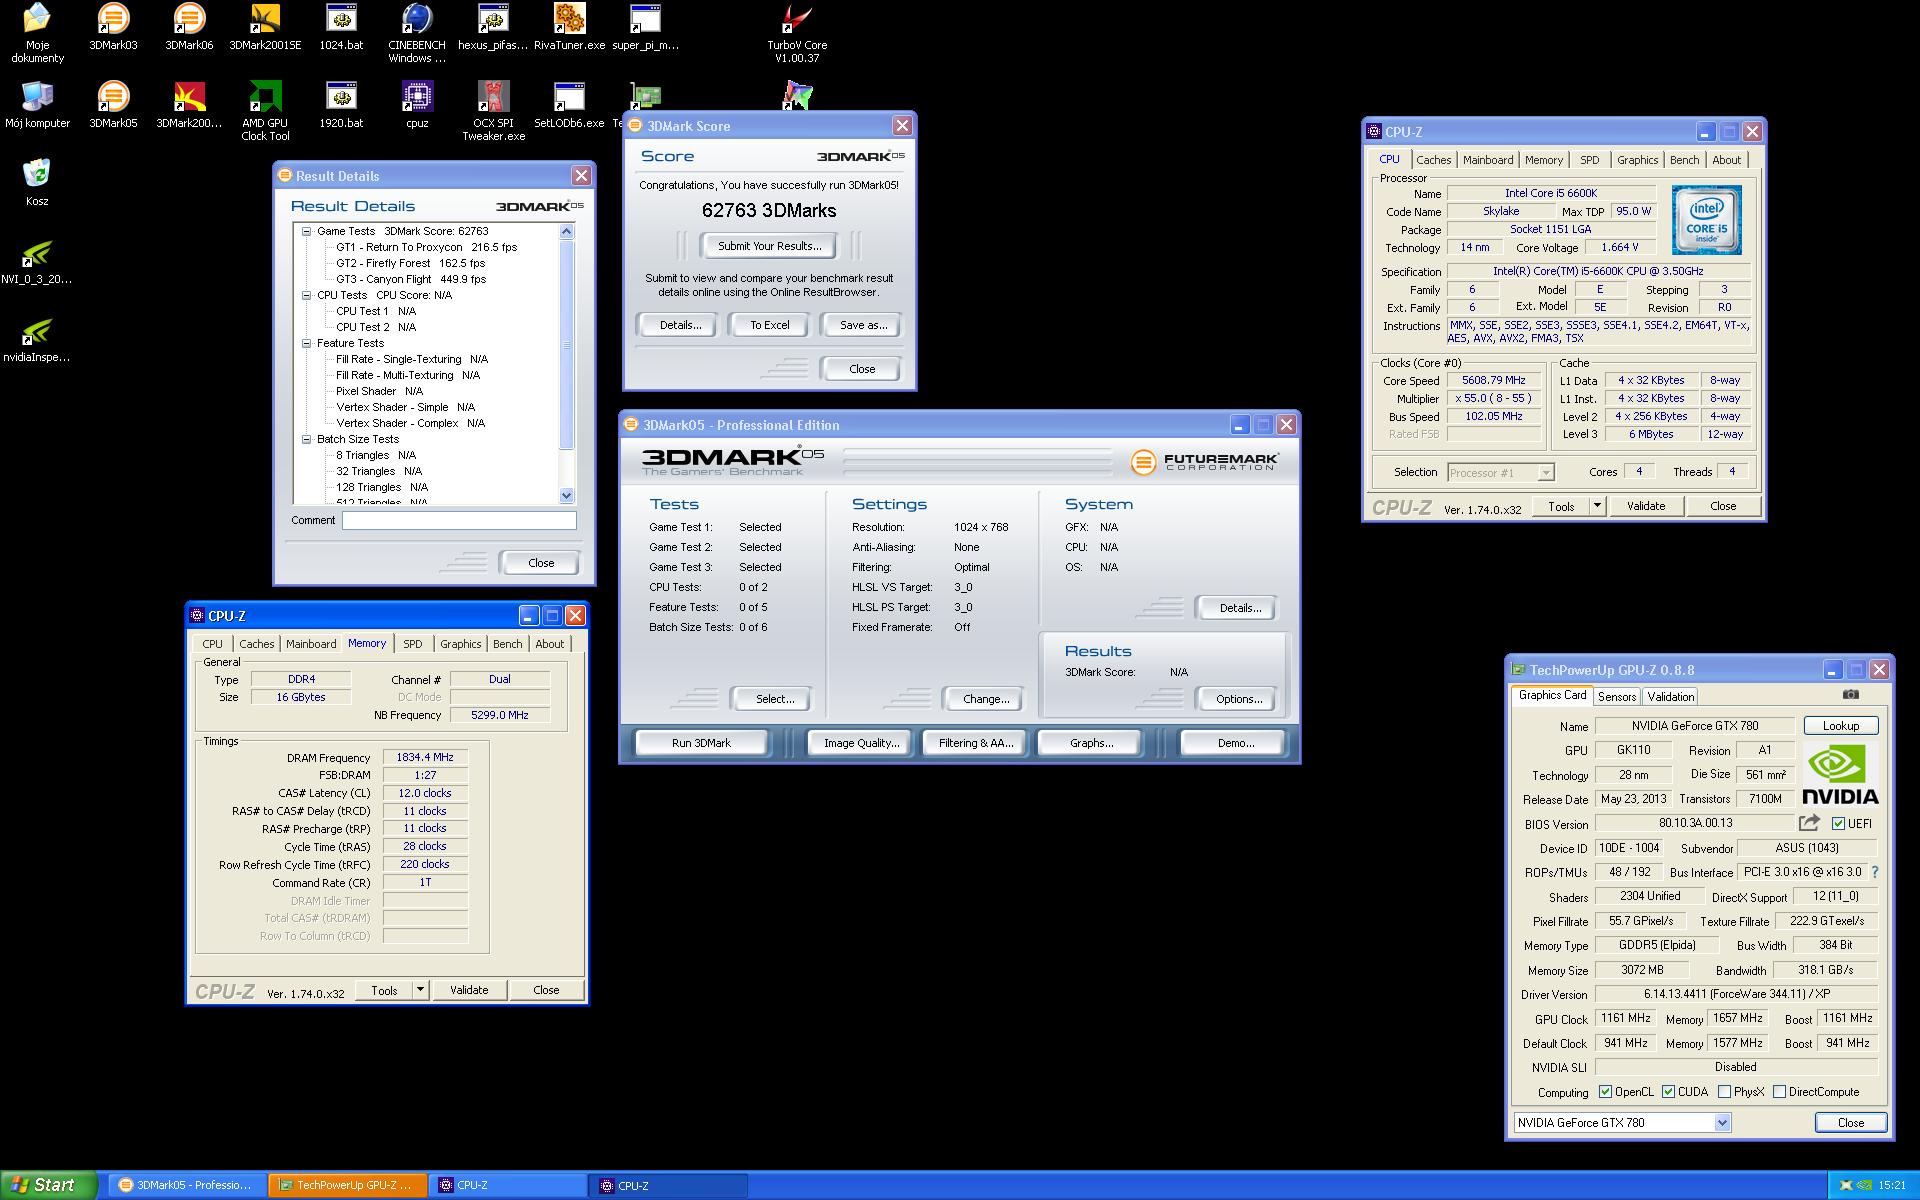Open the Bench tab in CPU-Z CPU window
Image resolution: width=1920 pixels, height=1200 pixels.
(1684, 160)
